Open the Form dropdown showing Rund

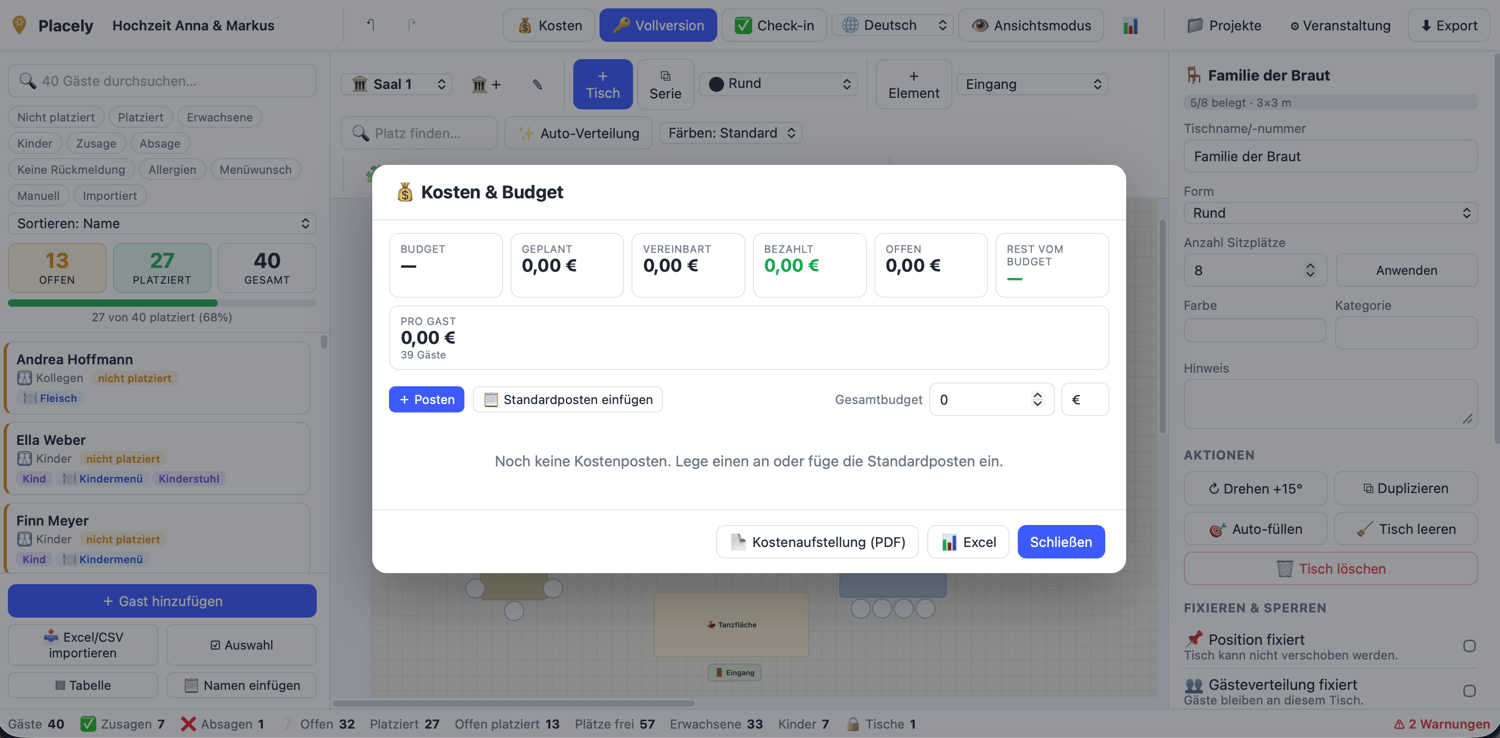pyautogui.click(x=1330, y=213)
